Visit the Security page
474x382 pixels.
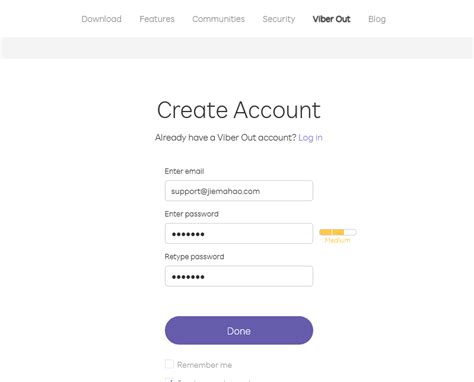279,19
